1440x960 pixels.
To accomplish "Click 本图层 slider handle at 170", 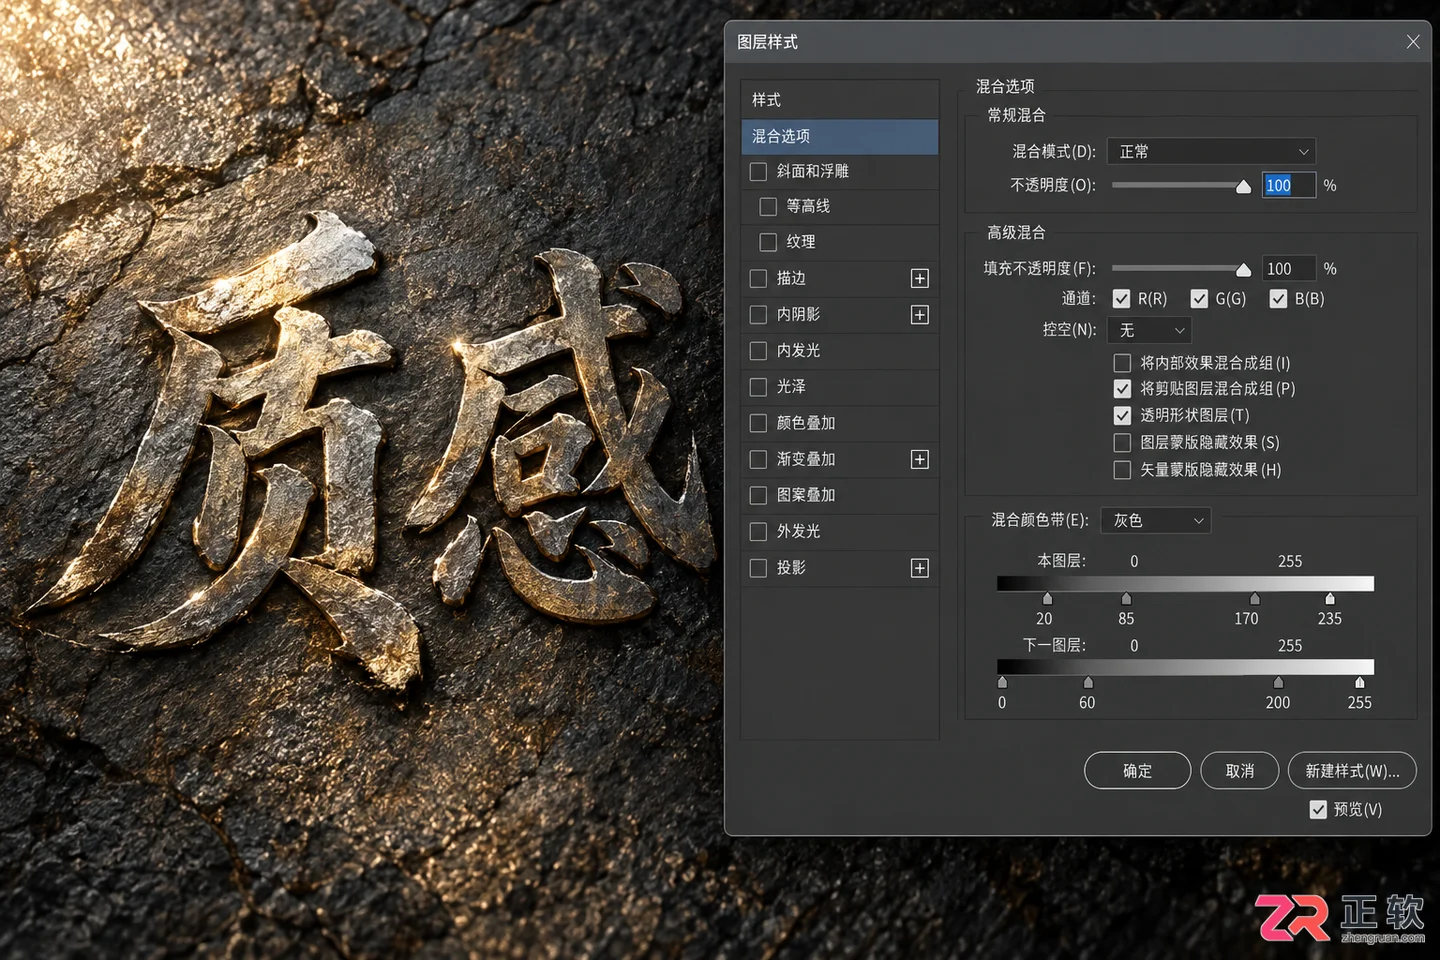I will [1254, 599].
